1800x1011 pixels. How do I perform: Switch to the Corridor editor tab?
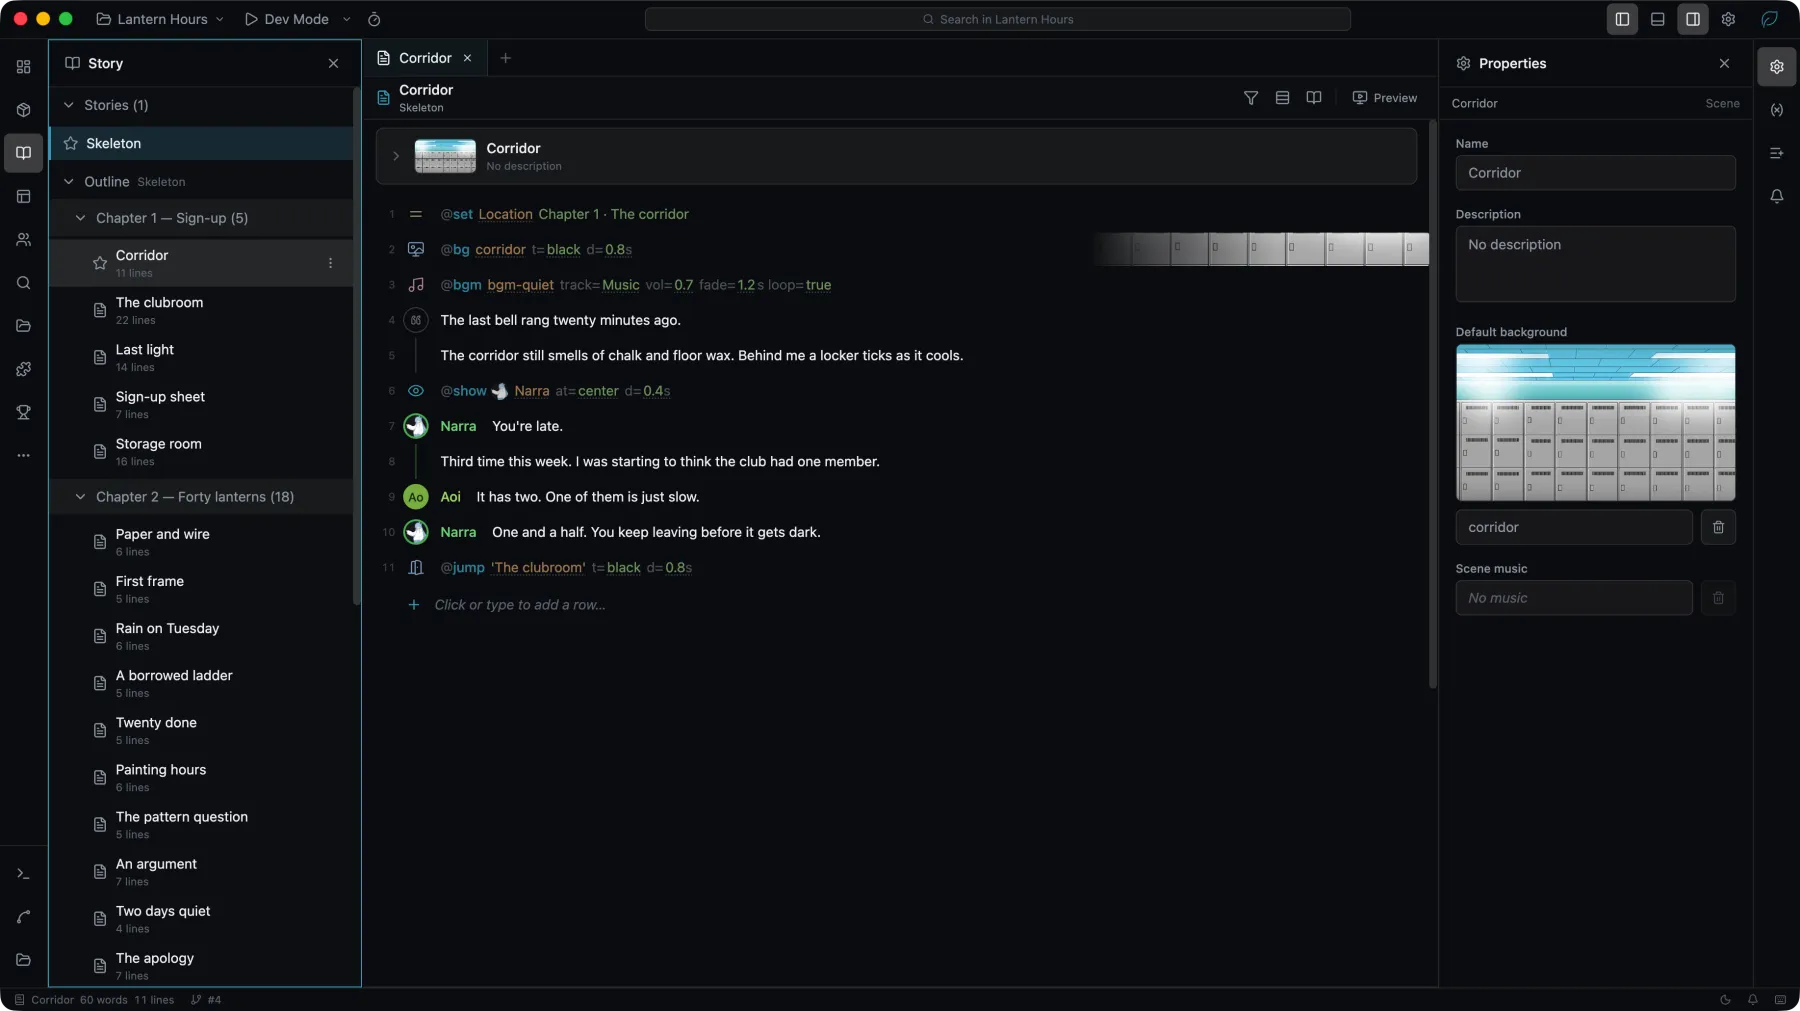pyautogui.click(x=425, y=58)
